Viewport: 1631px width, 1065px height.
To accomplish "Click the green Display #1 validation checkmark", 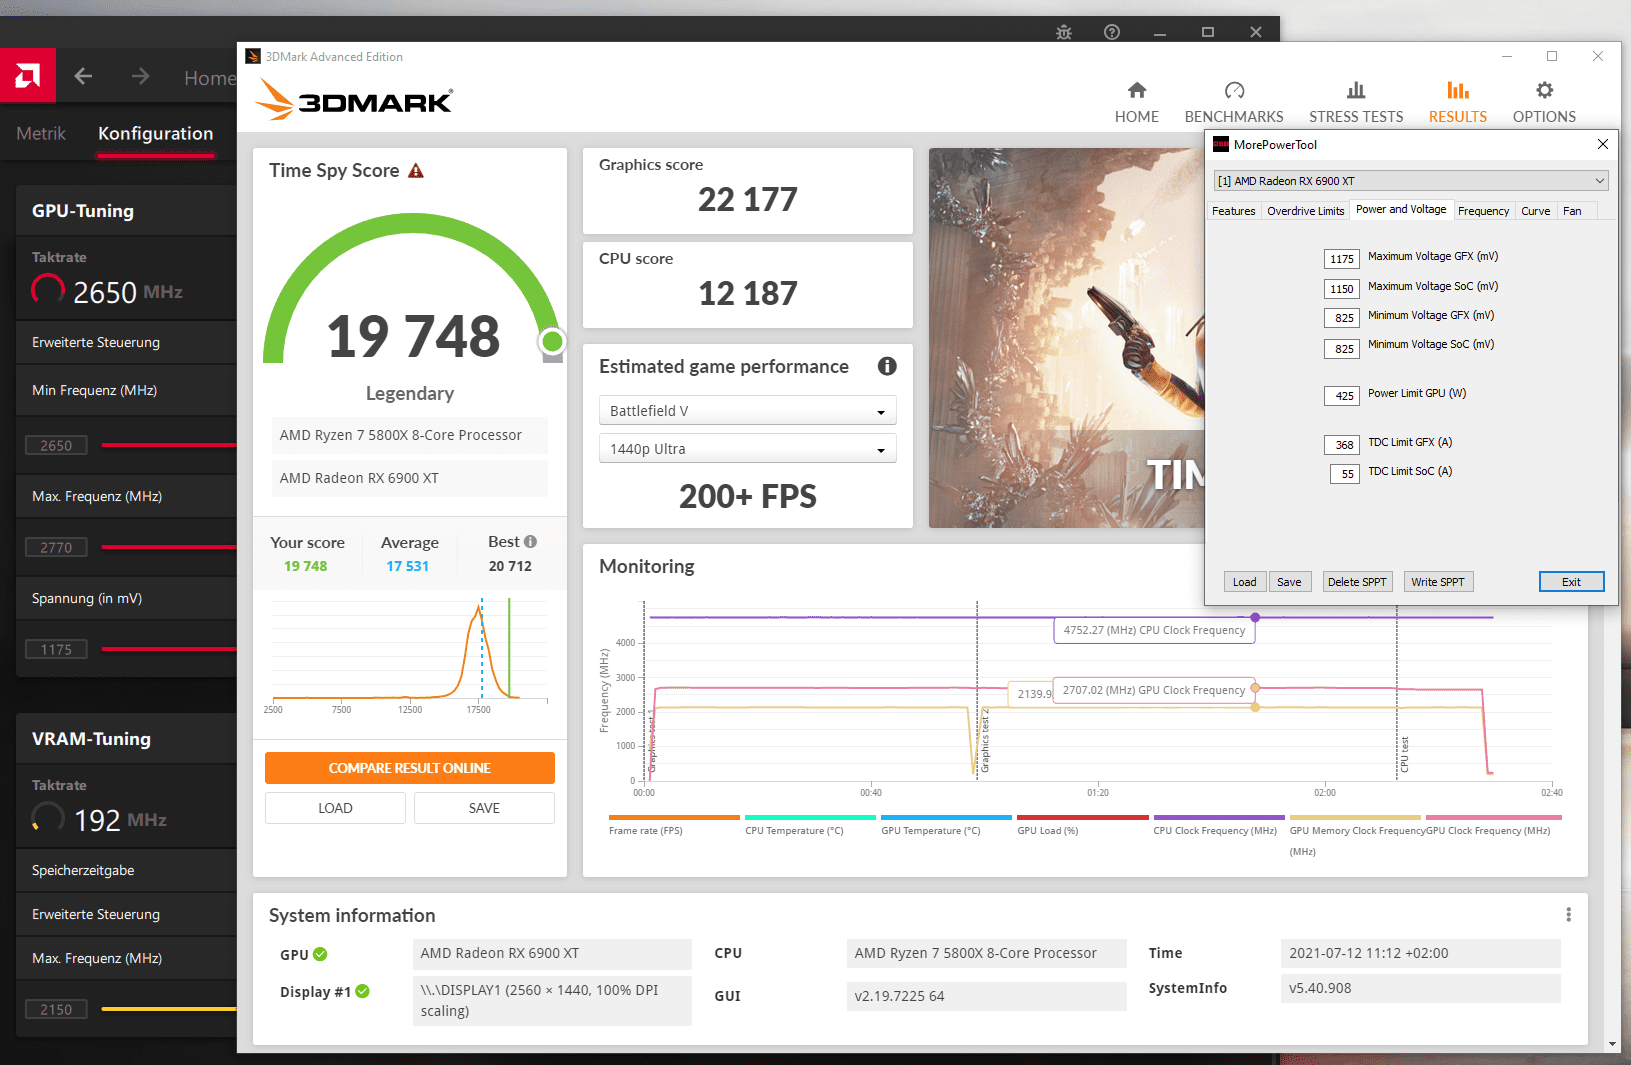I will pyautogui.click(x=363, y=991).
